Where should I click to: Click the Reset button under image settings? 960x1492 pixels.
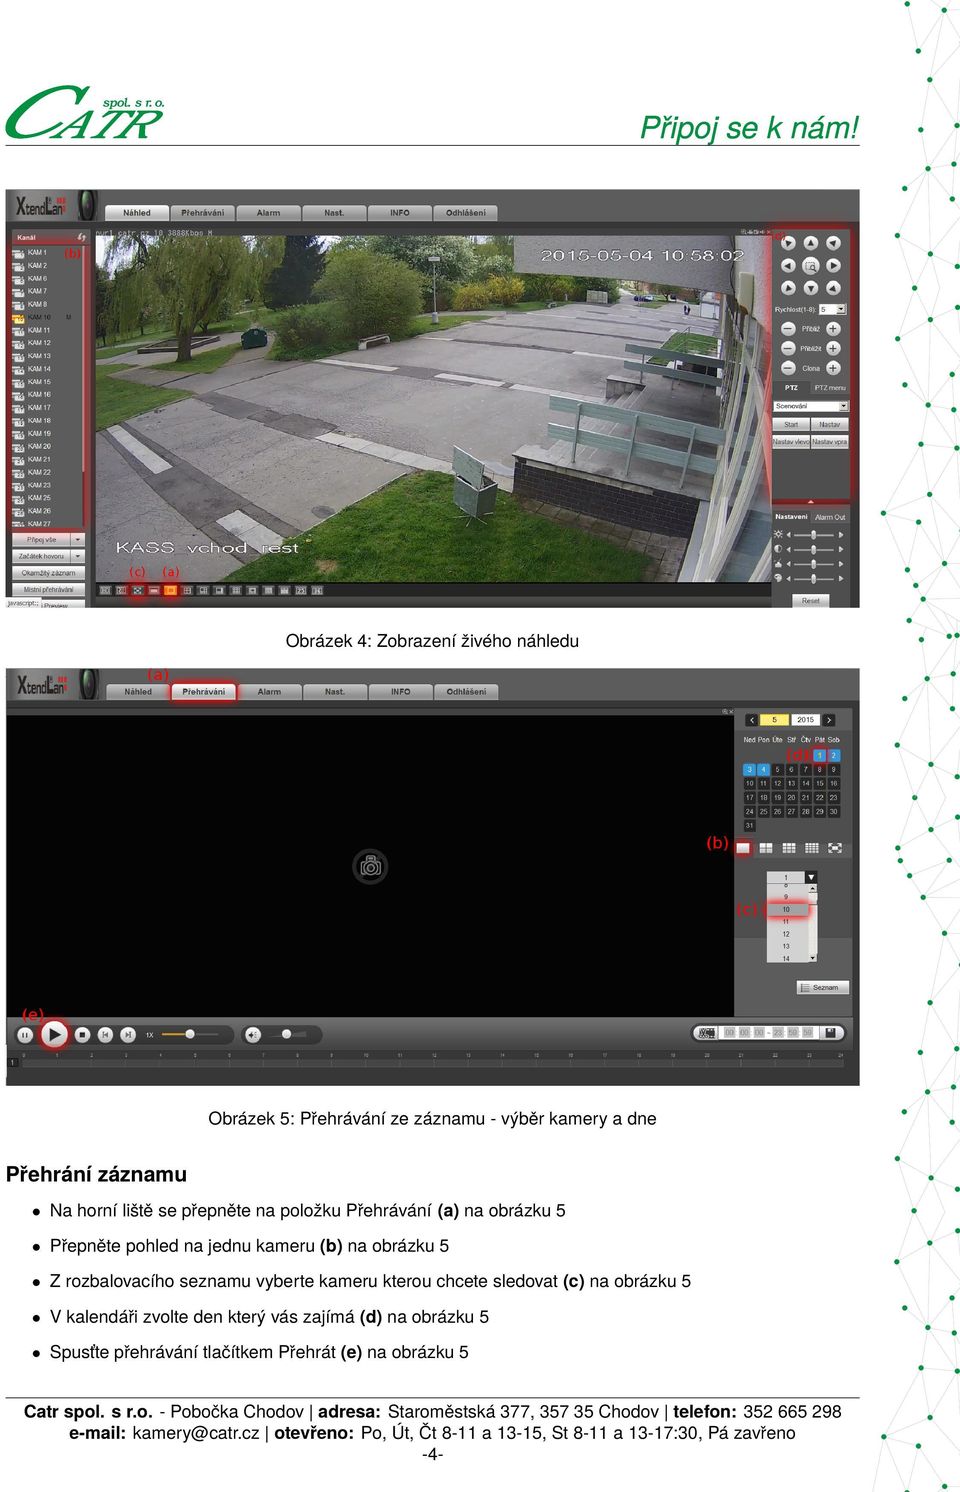pos(811,600)
